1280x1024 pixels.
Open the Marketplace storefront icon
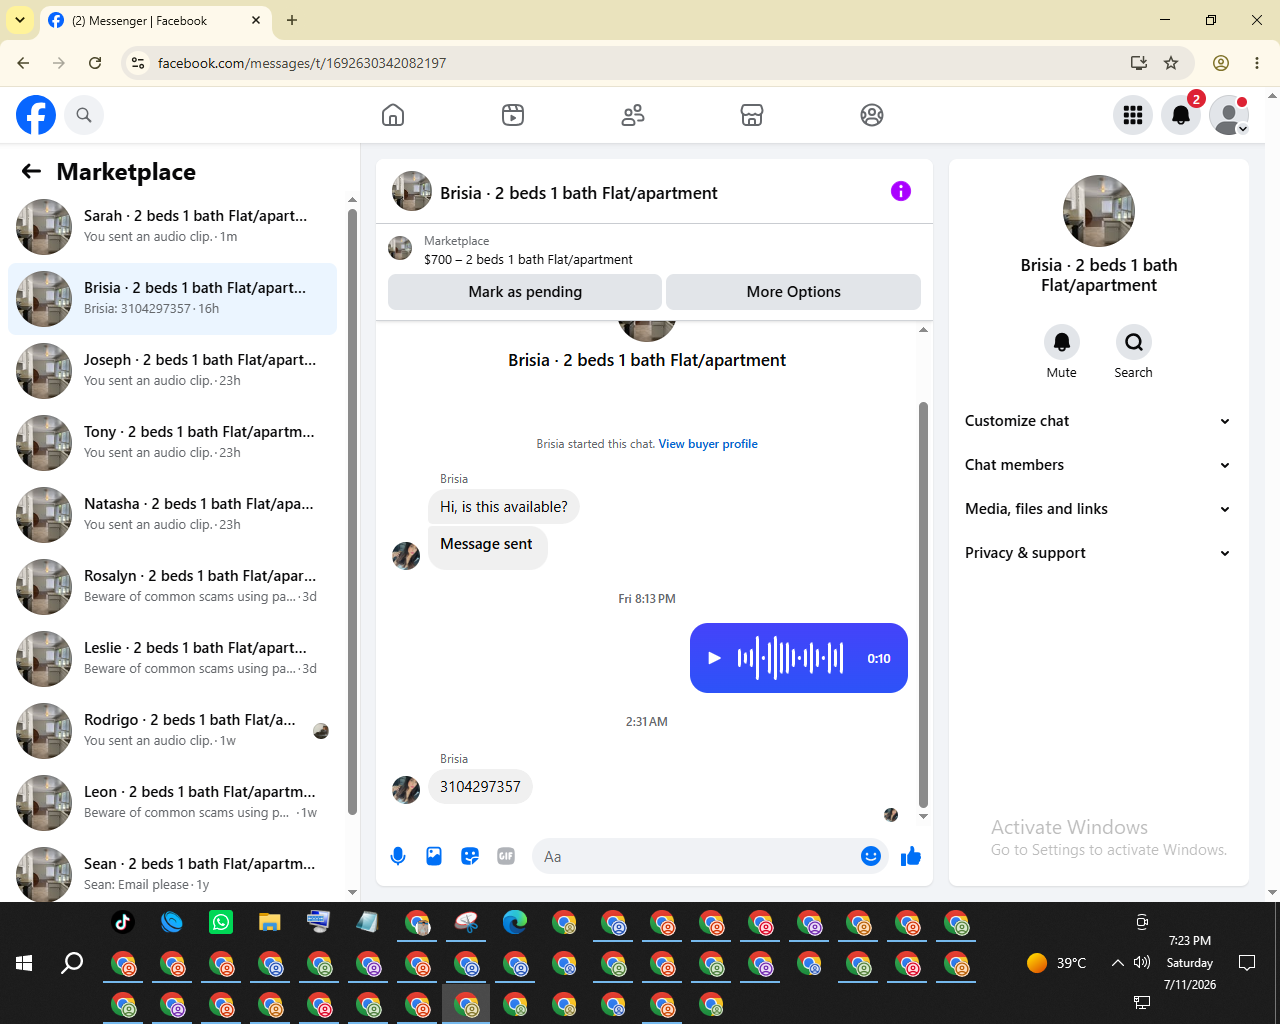coord(752,115)
